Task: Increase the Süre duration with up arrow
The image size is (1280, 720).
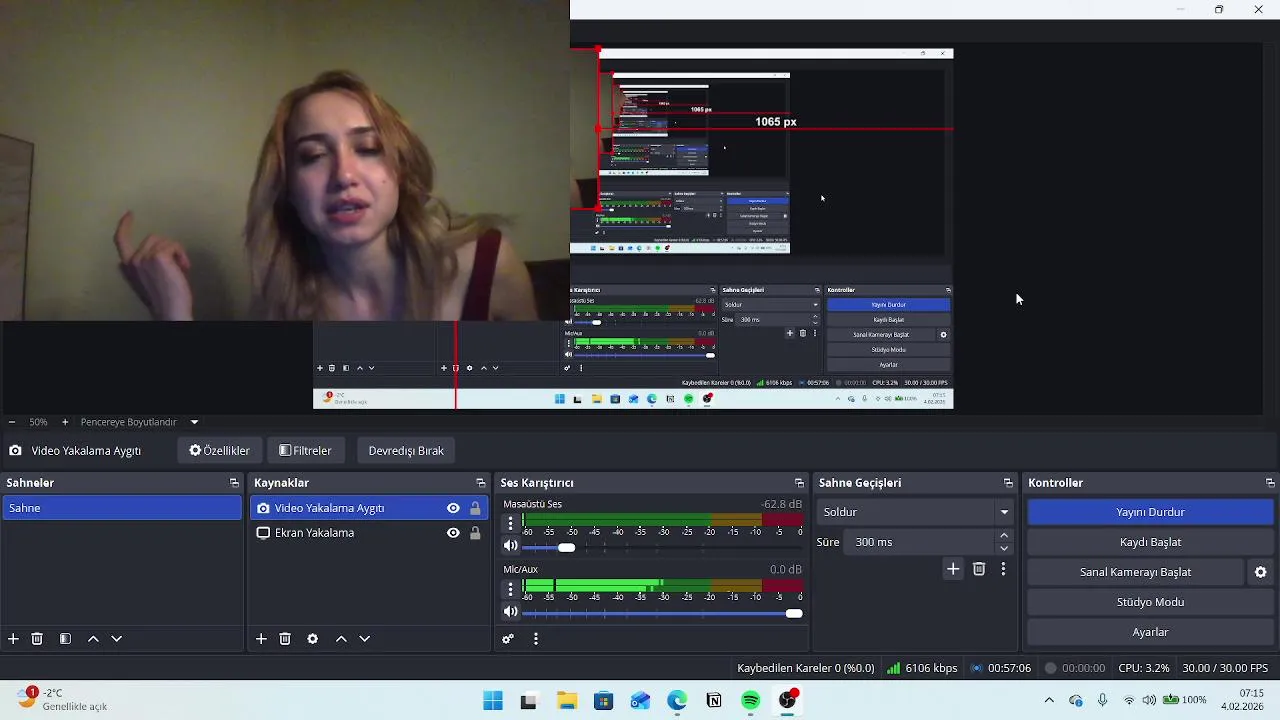Action: coord(1004,536)
